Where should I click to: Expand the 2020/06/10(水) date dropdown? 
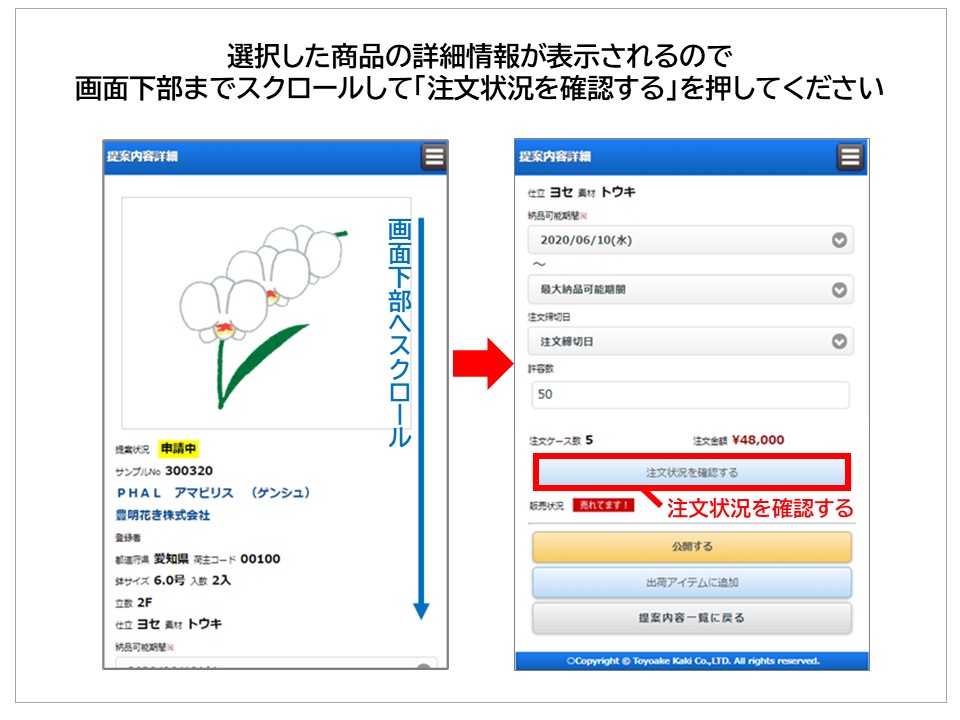[x=690, y=241]
